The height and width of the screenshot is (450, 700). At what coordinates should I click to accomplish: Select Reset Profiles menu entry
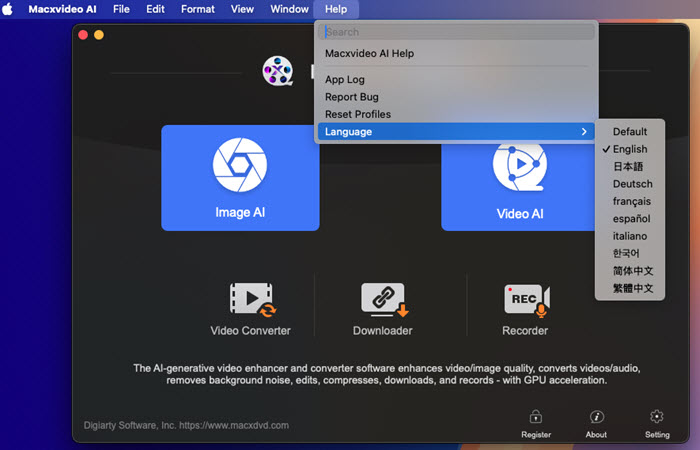(456, 114)
